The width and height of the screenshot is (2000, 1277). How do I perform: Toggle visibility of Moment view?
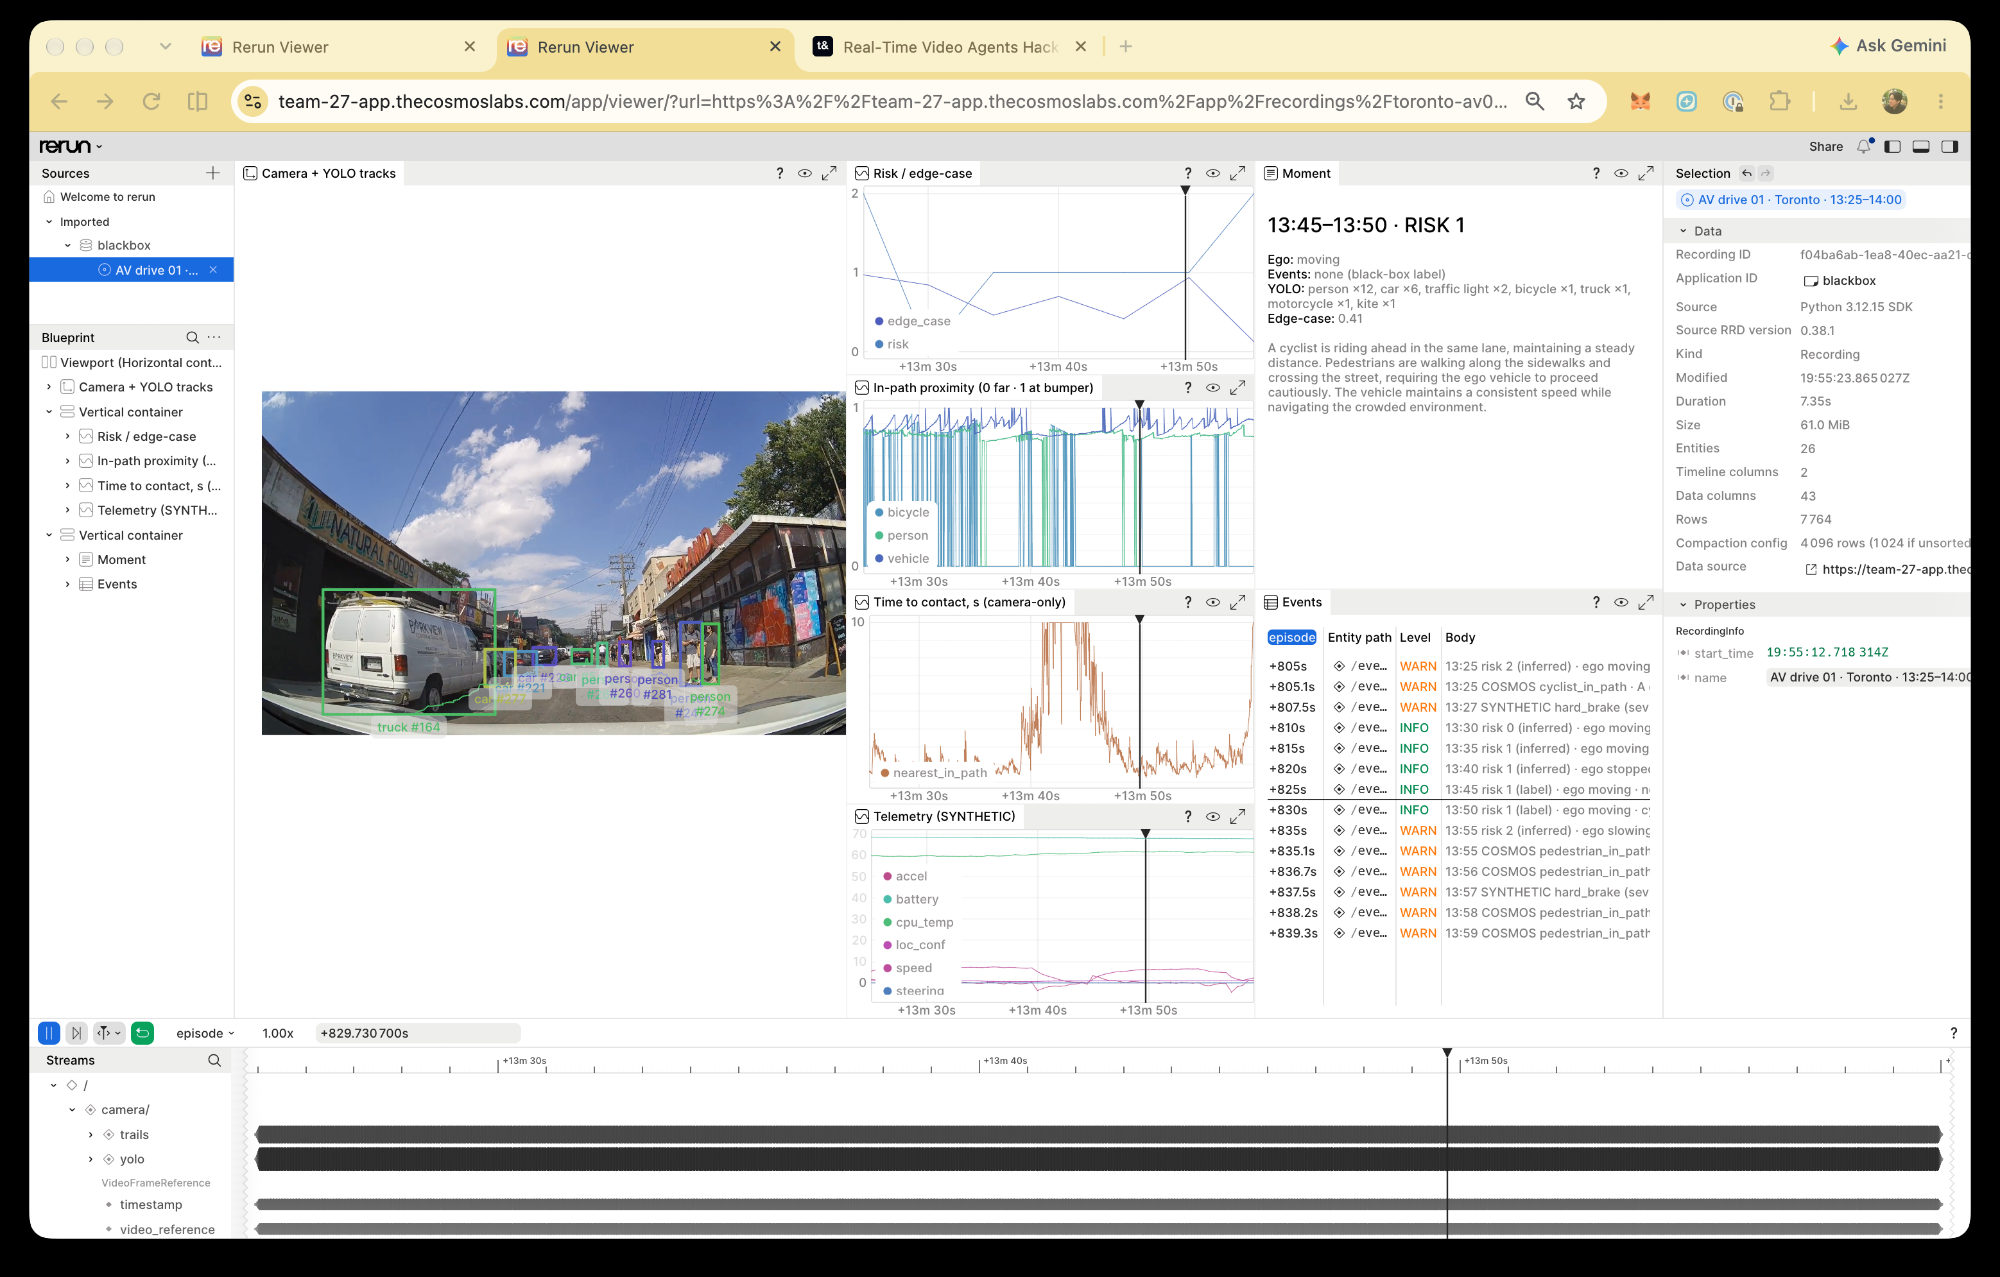tap(1621, 174)
